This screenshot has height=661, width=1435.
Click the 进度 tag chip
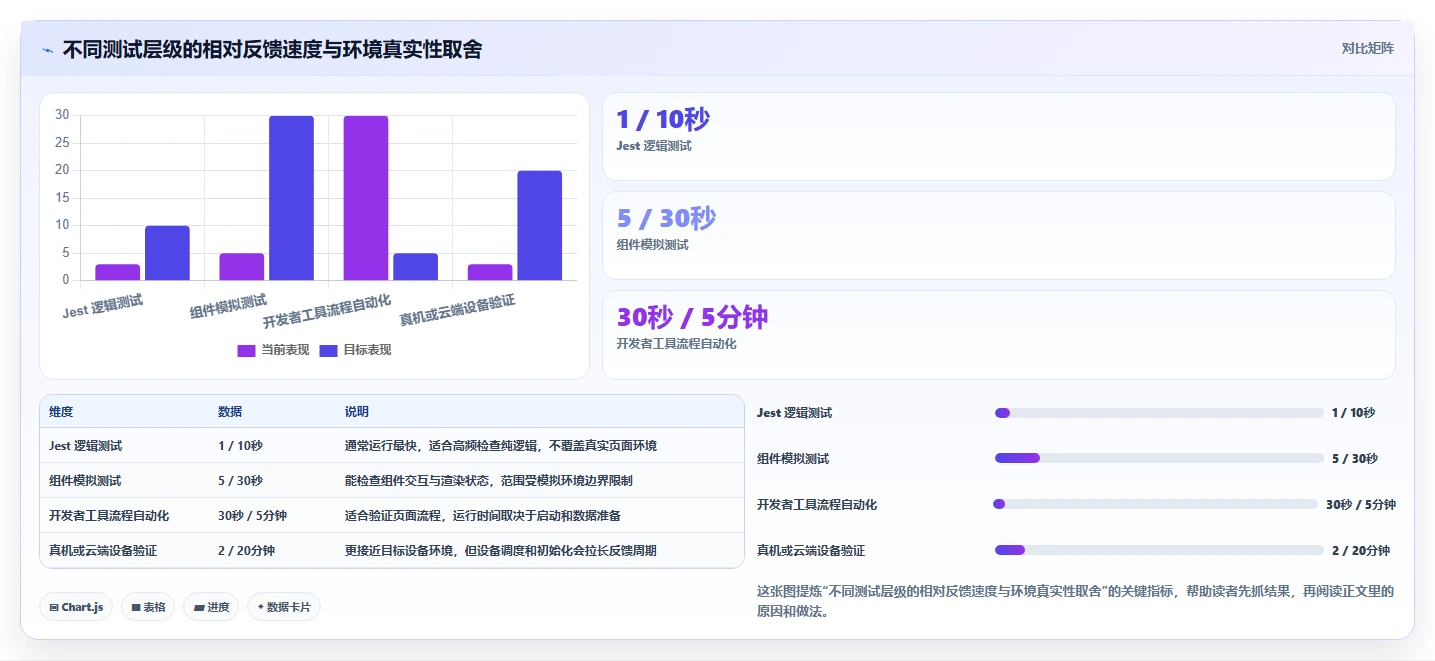pos(211,607)
